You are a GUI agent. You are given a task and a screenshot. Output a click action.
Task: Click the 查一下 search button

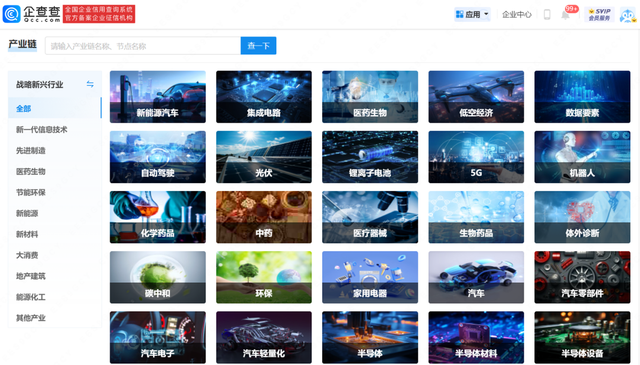click(x=258, y=46)
